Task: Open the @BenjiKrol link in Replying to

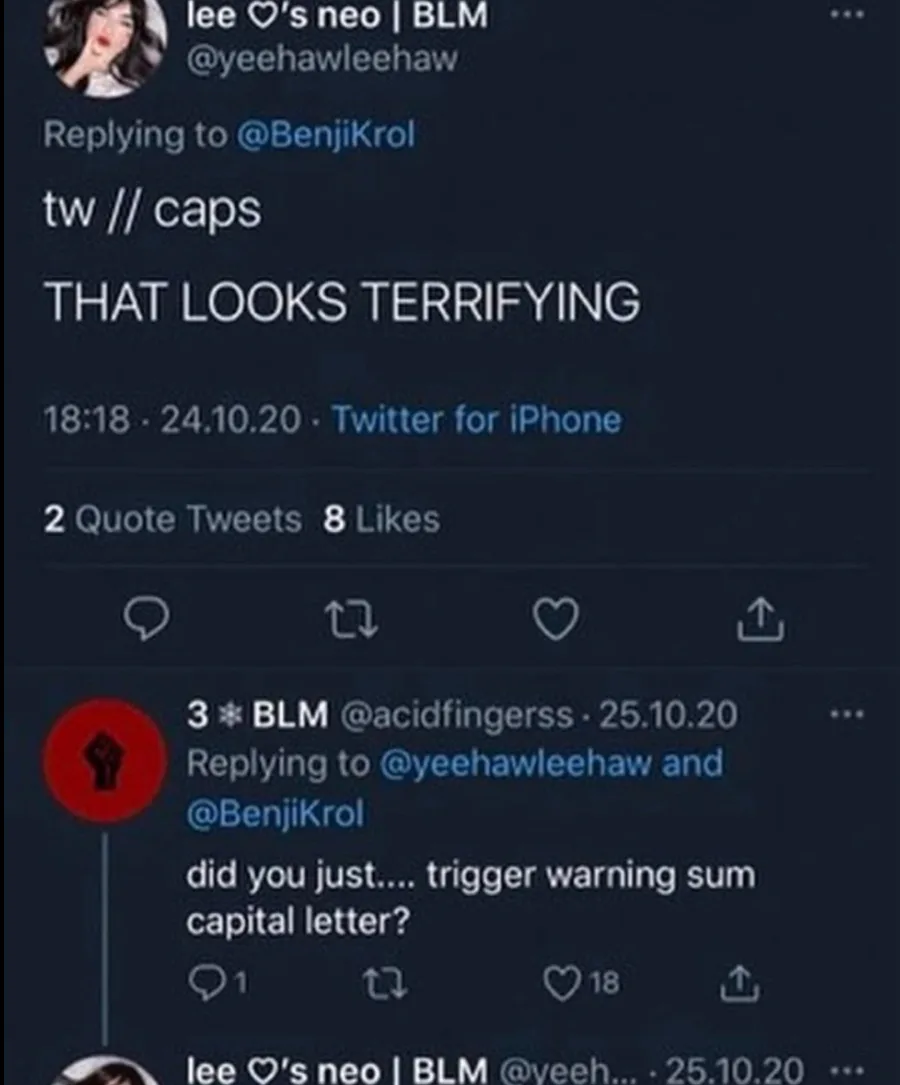Action: pyautogui.click(x=324, y=136)
